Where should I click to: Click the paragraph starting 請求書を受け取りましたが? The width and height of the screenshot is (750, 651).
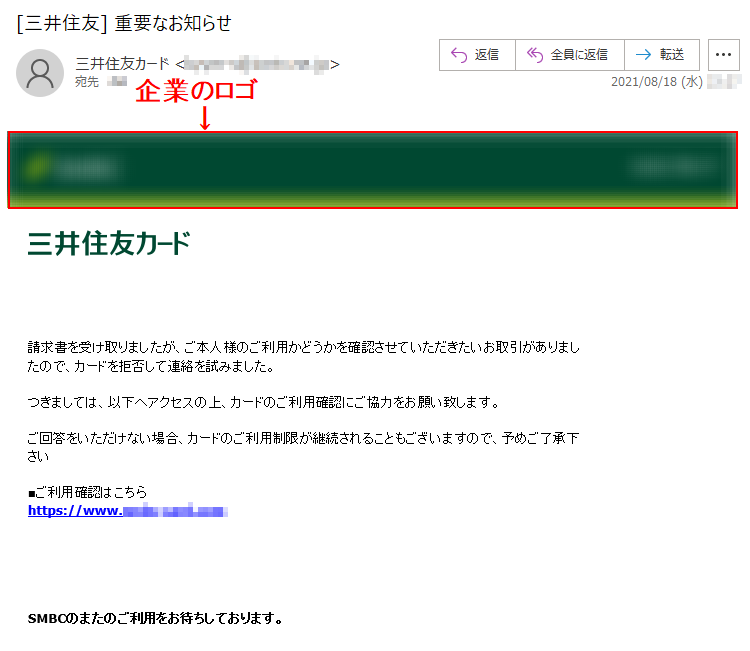pos(303,357)
